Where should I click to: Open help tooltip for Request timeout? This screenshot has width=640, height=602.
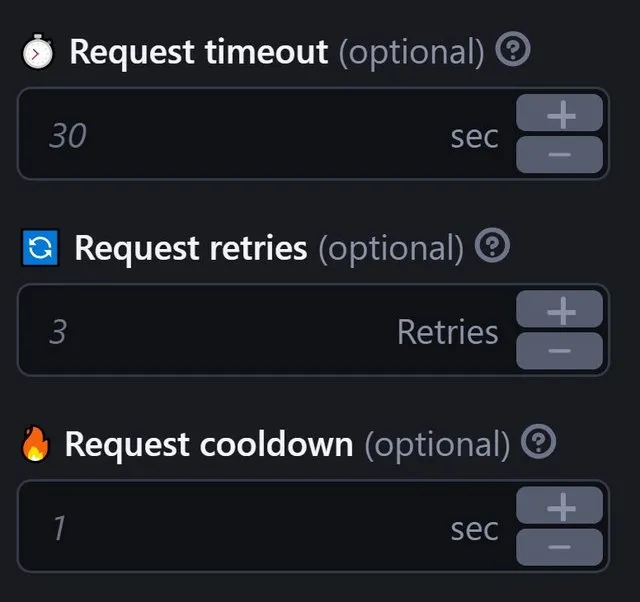point(513,49)
